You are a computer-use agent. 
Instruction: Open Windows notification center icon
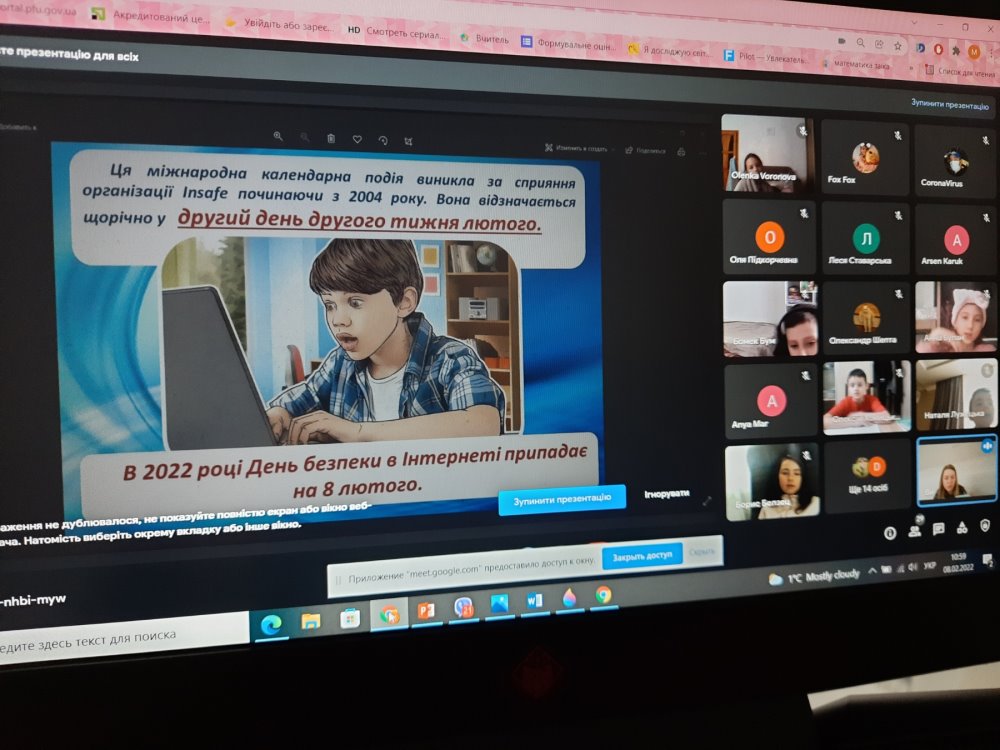tap(988, 560)
